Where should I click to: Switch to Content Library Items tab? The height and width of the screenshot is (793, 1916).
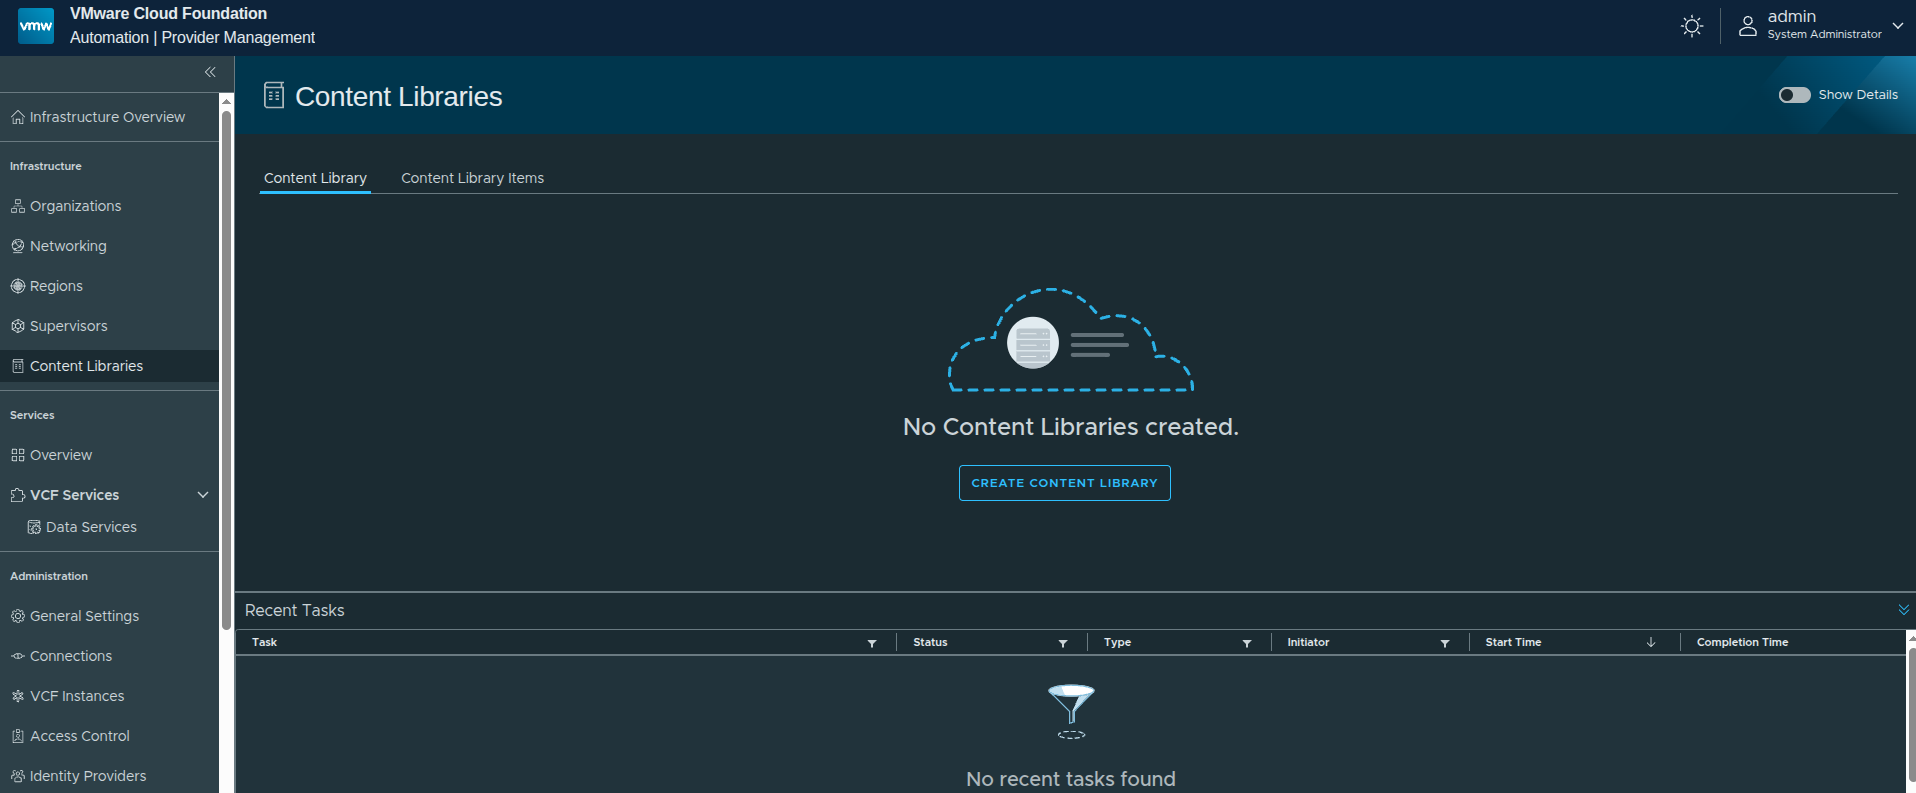tap(472, 178)
